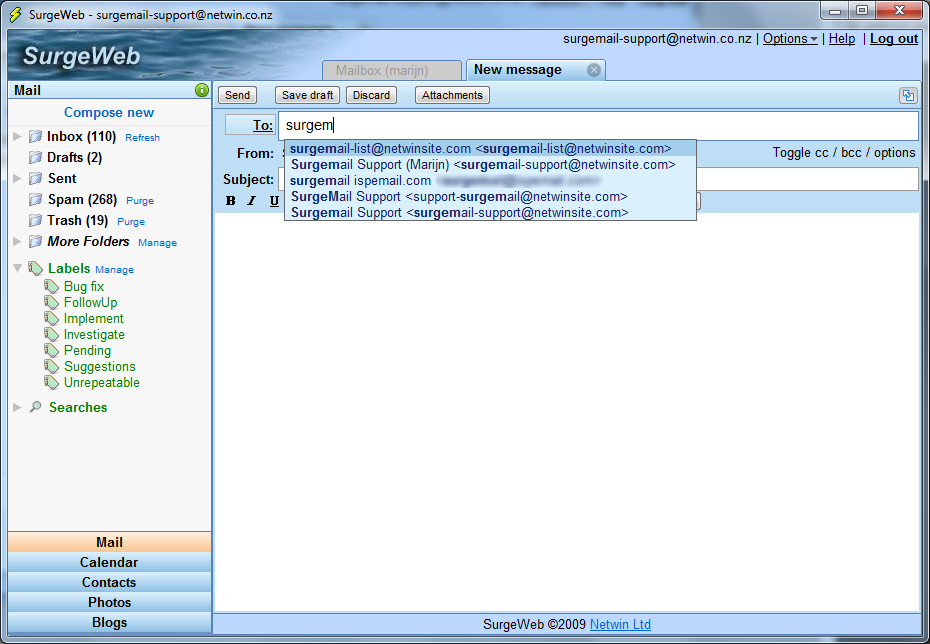Toggle cc / bcc / options fields

point(843,153)
